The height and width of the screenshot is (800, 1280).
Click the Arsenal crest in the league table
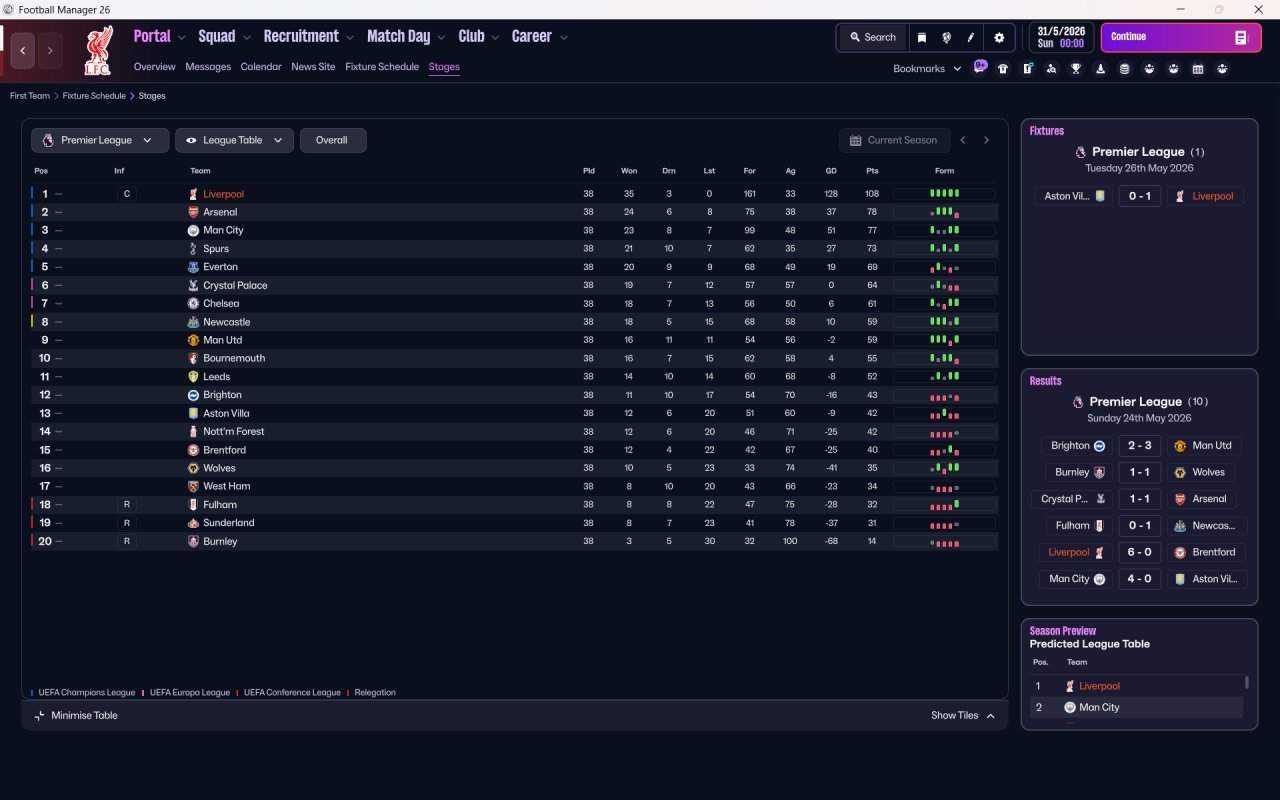click(x=193, y=212)
